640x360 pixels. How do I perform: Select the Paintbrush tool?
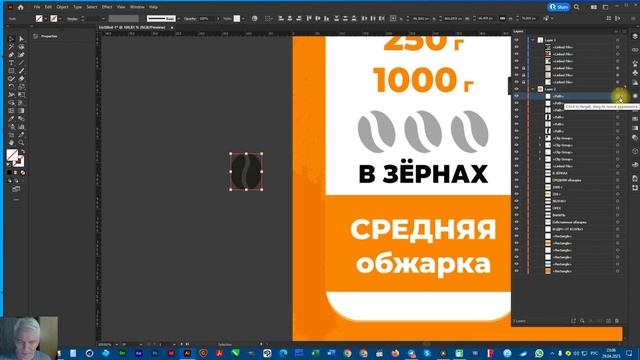[21, 71]
